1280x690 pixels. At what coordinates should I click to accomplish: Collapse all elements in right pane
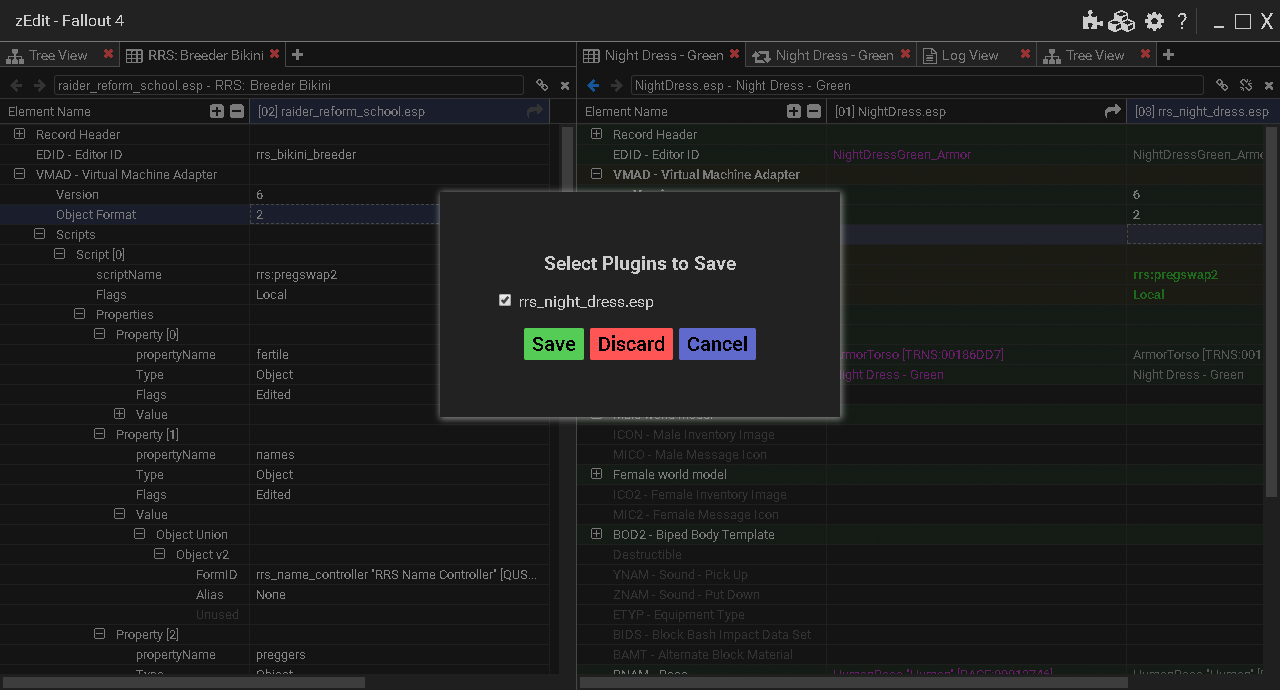(x=813, y=111)
